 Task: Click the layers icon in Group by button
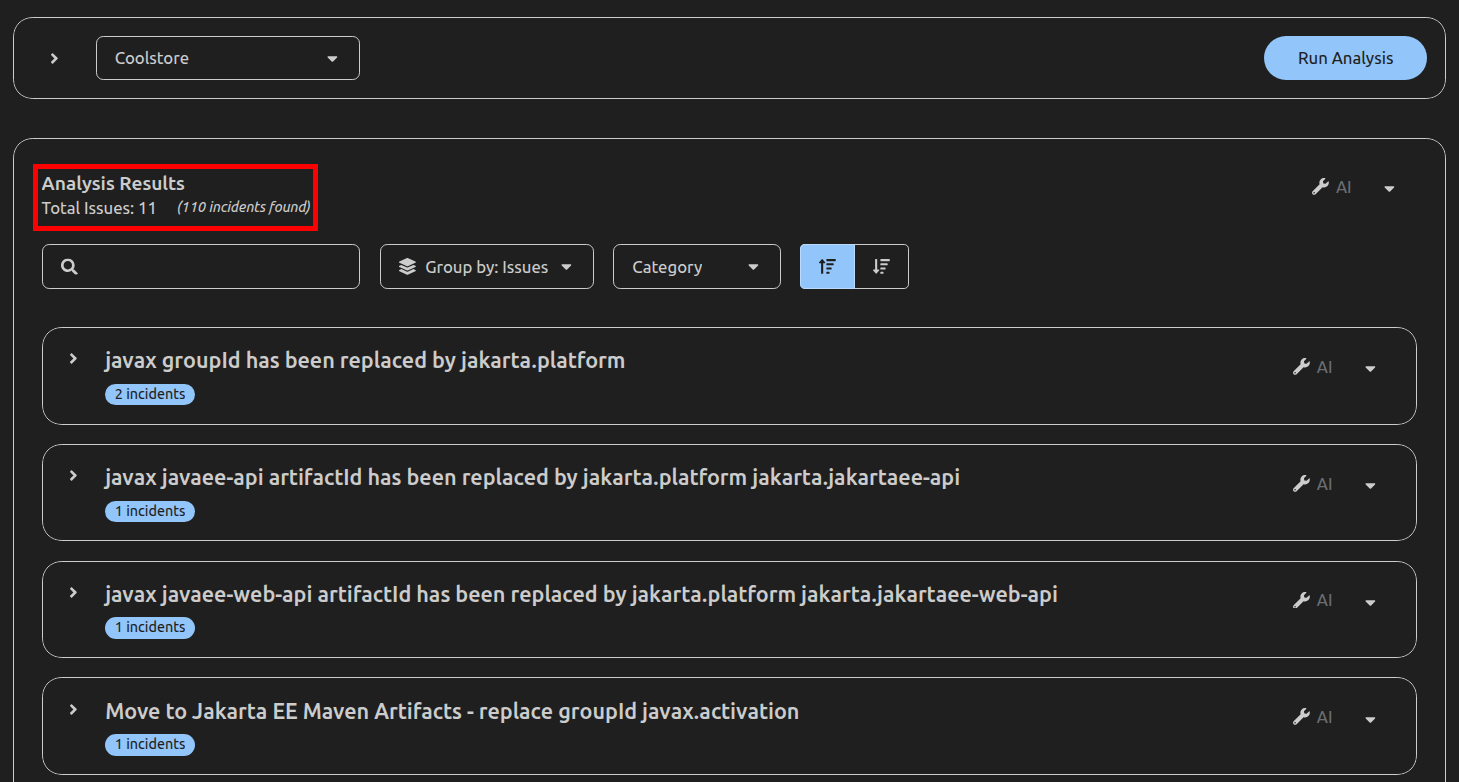coord(407,267)
